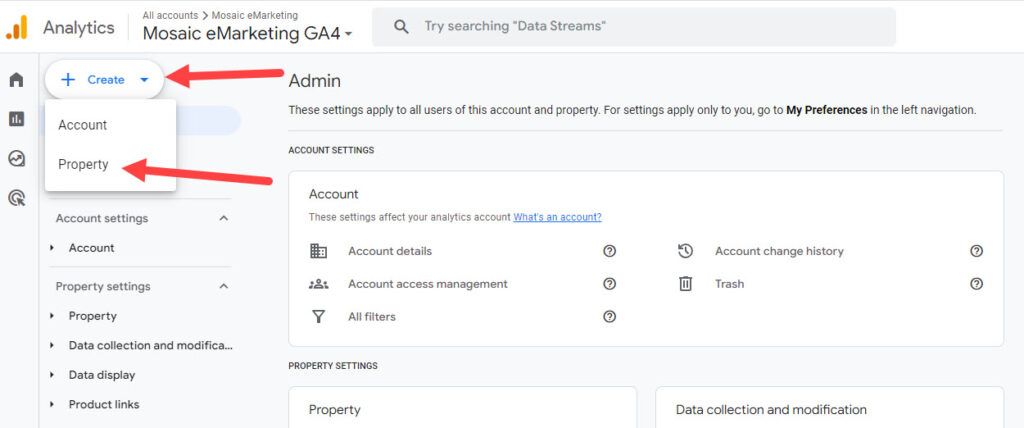Click help icon beside Account access management
This screenshot has width=1024, height=428.
tap(609, 284)
